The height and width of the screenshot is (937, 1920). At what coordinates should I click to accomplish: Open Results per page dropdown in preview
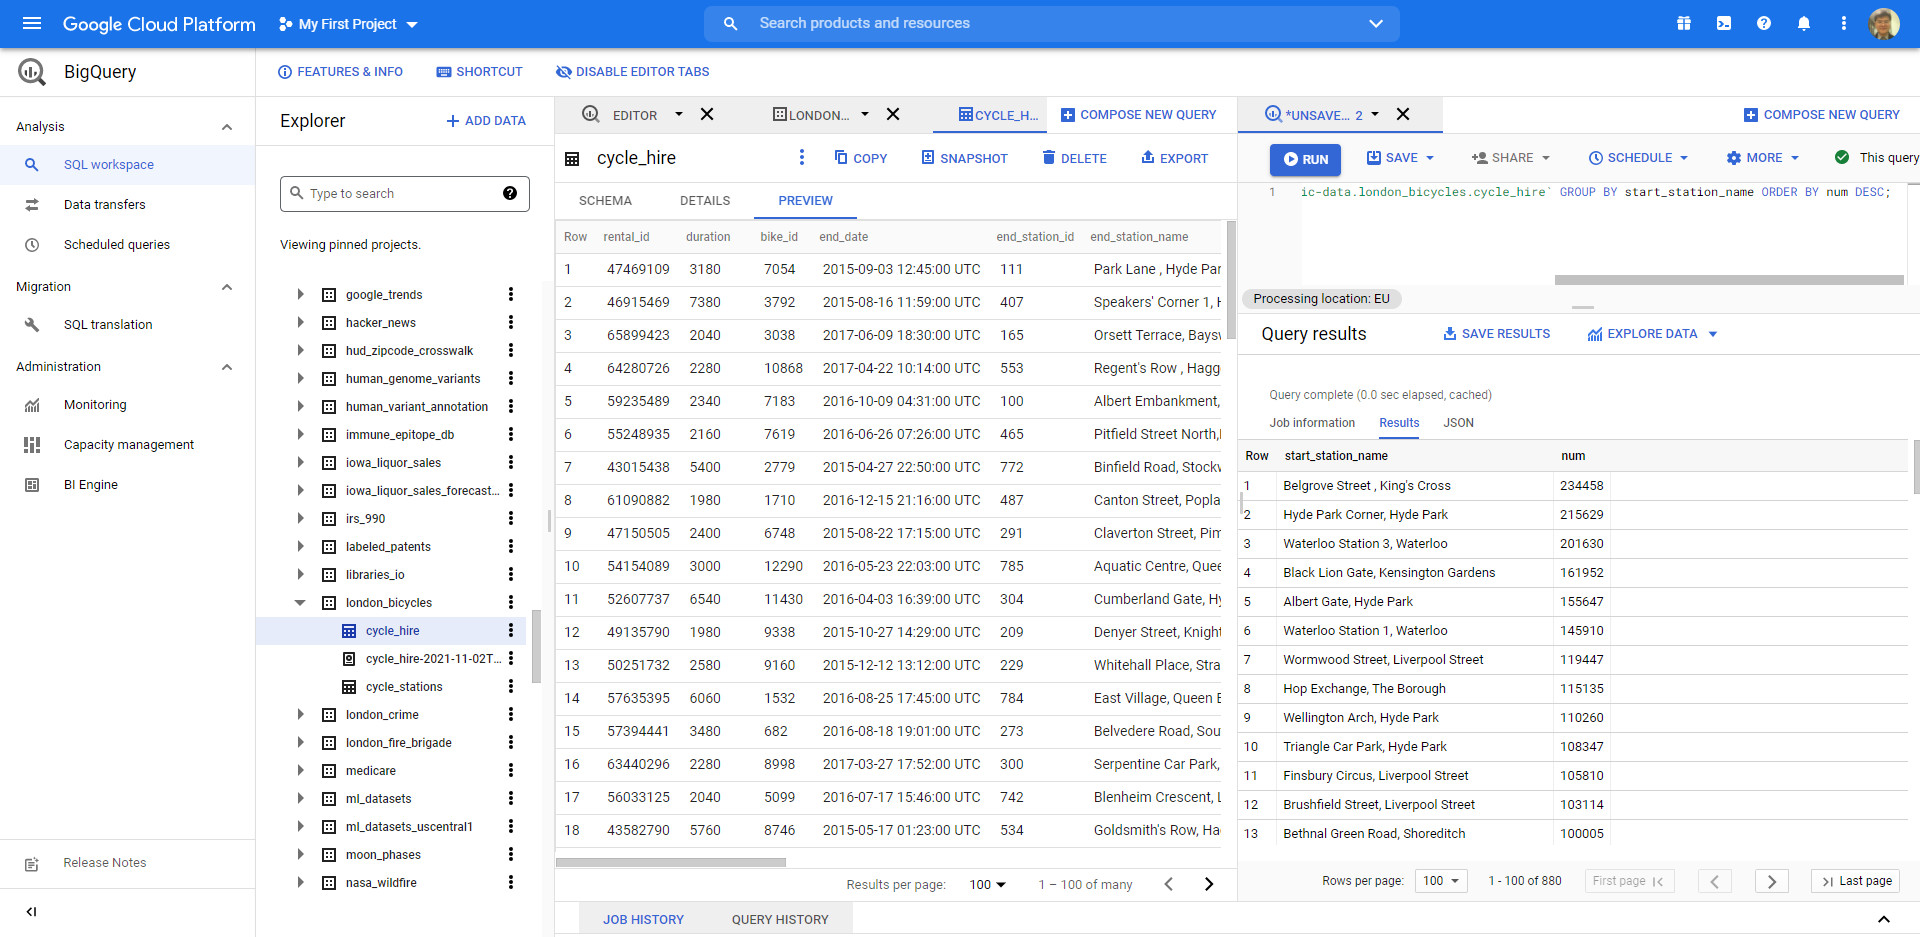pos(987,884)
